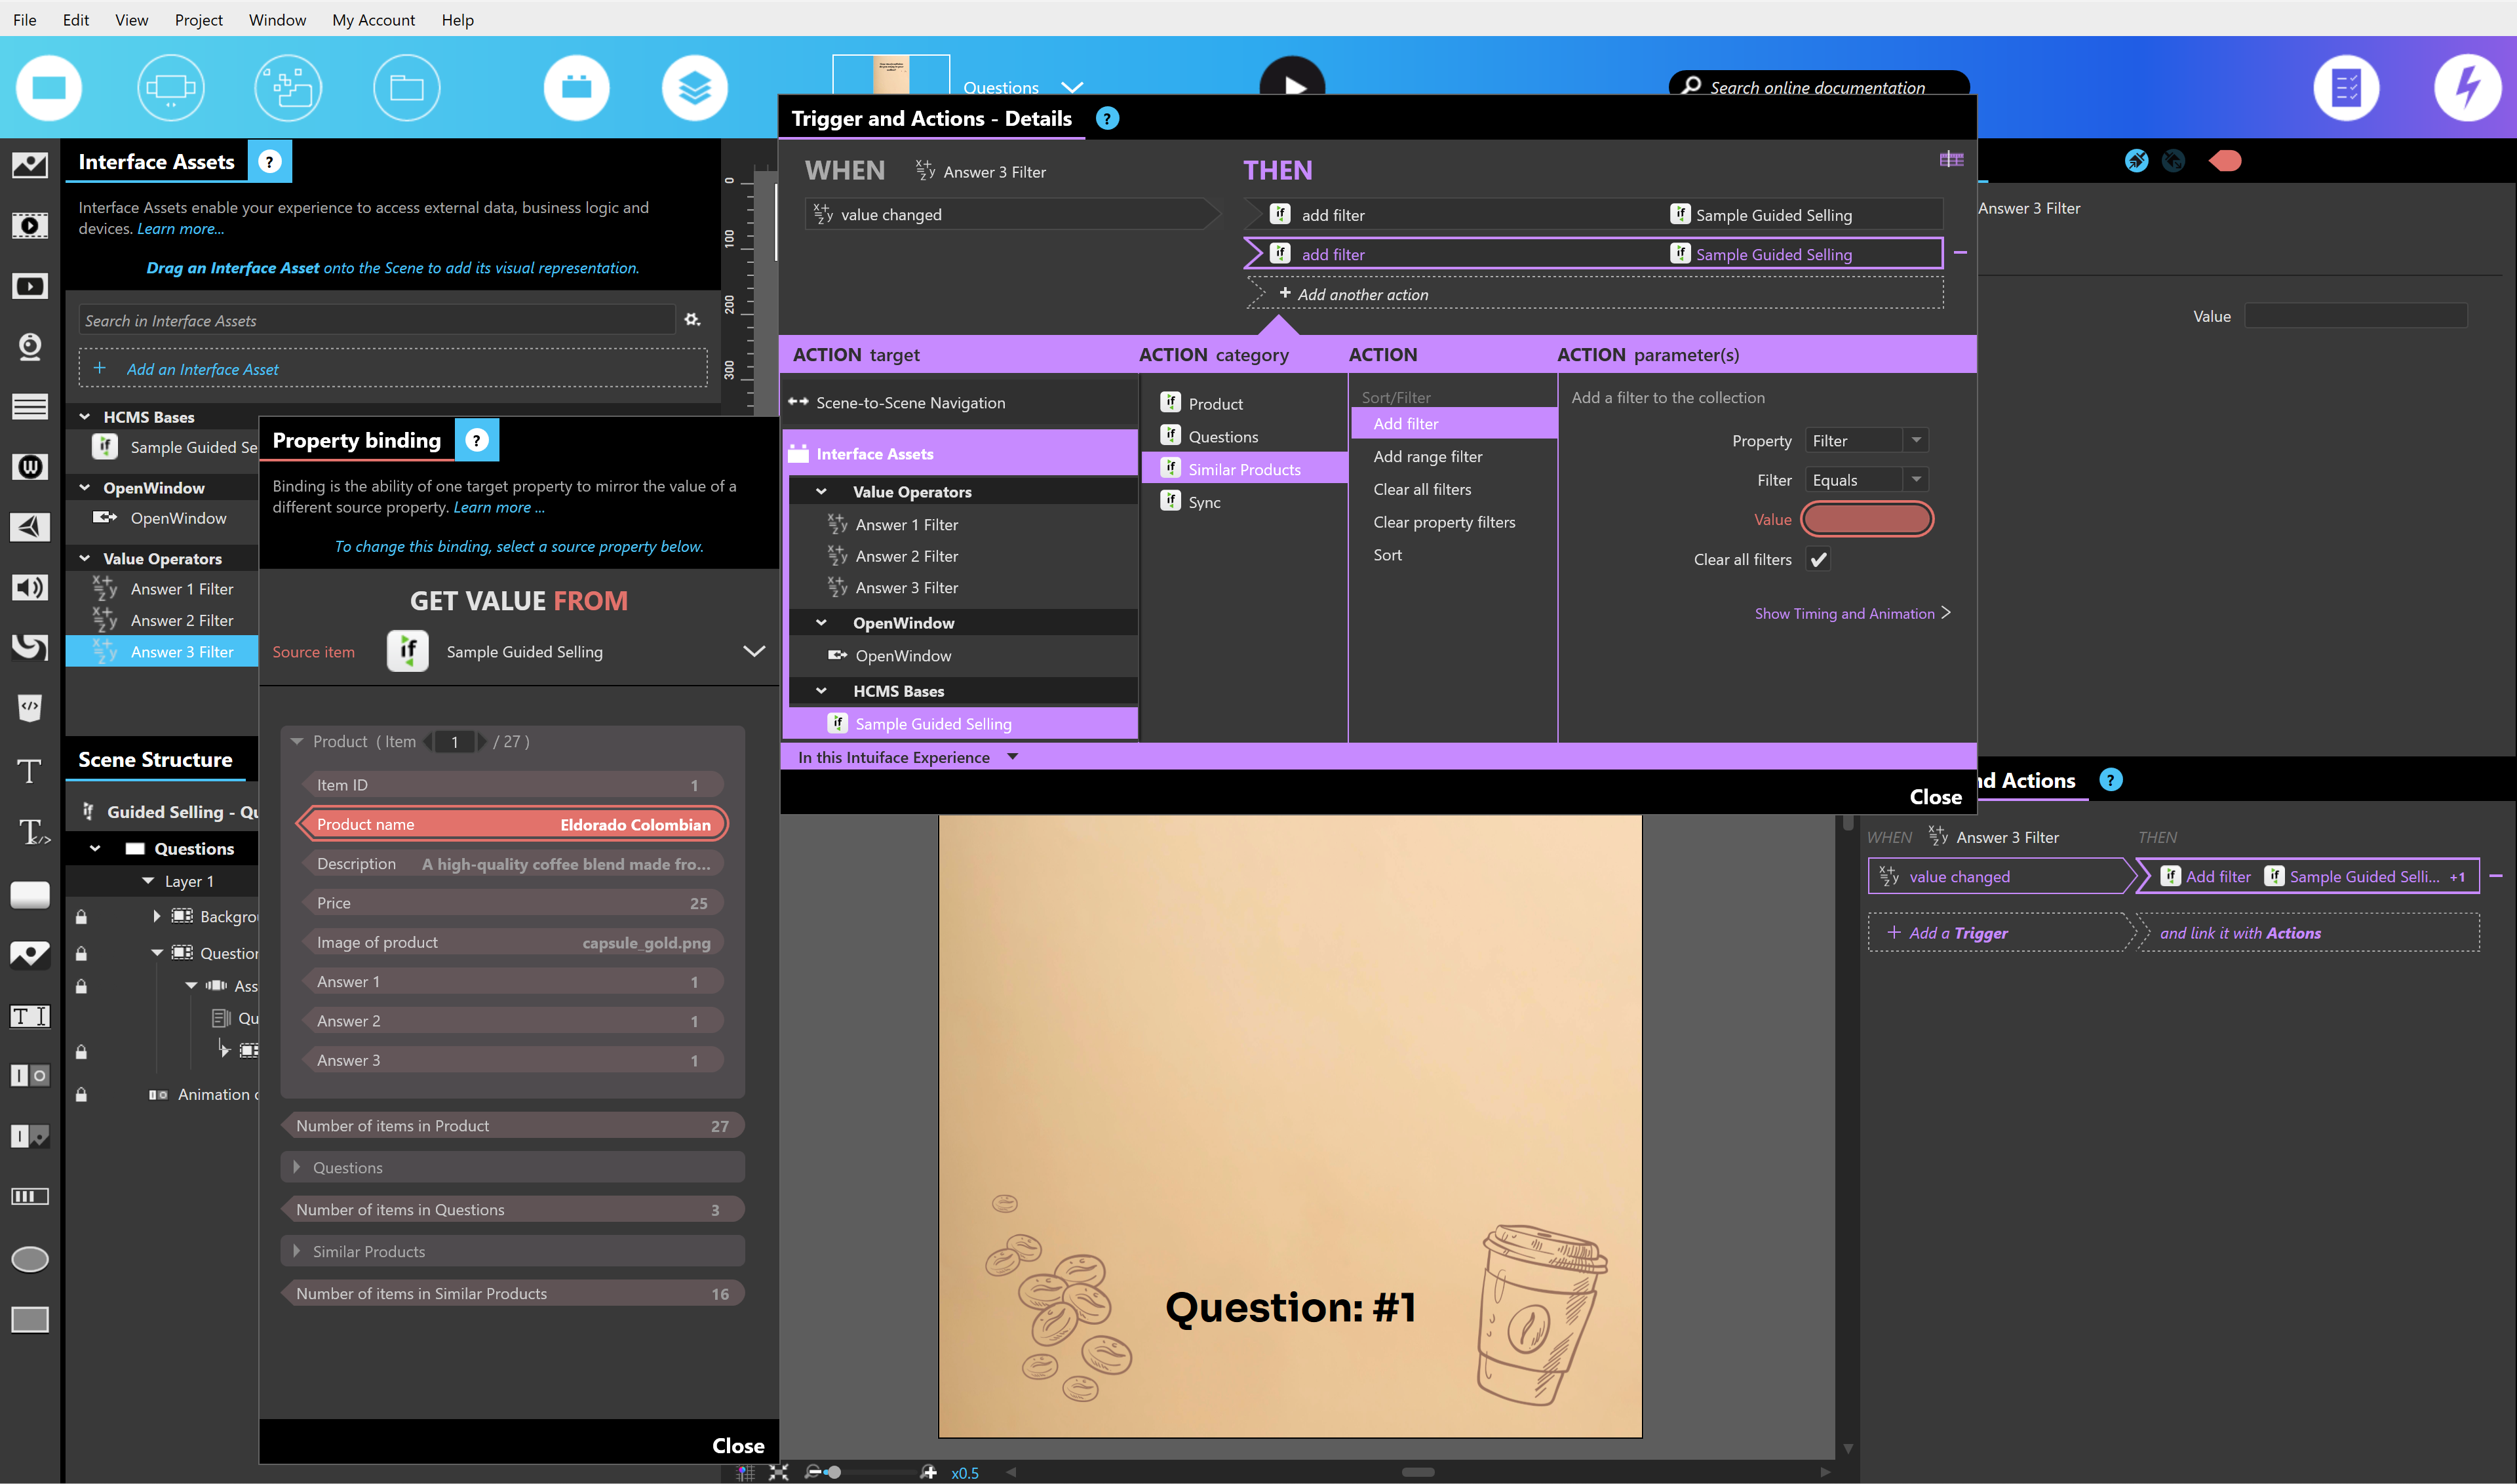Close the Trigger and Actions Details dialog
This screenshot has height=1484, width=2517.
tap(1936, 797)
